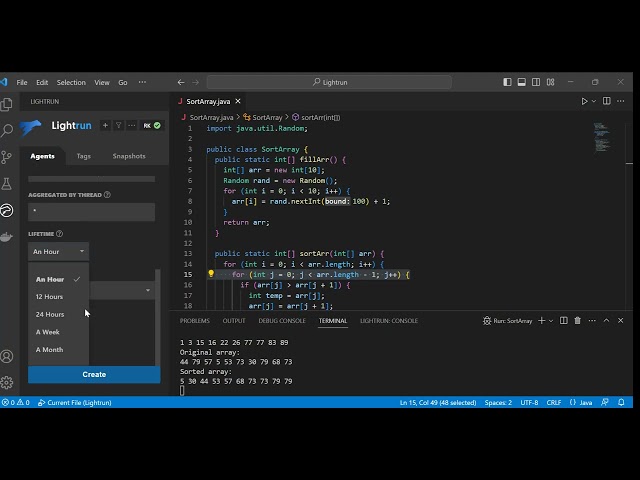Open the Source Control view
The image size is (640, 480).
pos(7,157)
